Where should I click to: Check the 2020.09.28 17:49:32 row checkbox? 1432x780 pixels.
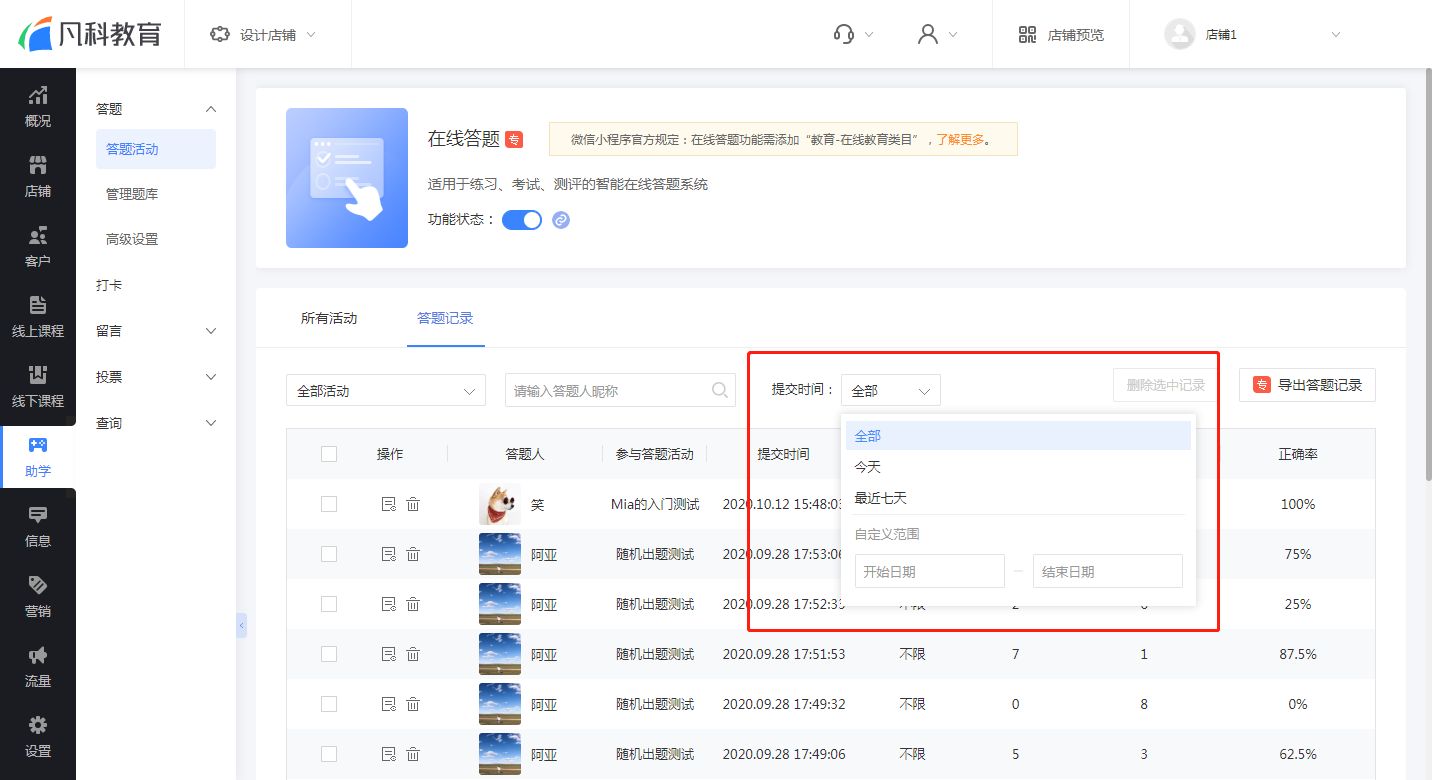[x=329, y=704]
